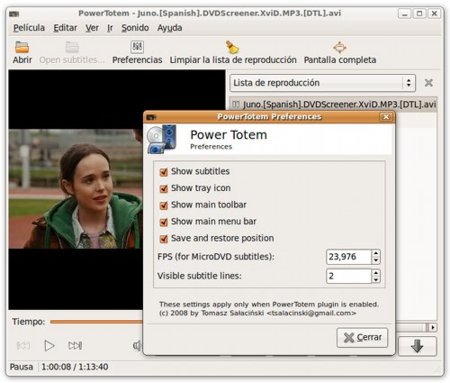Move playlist item down with arrow button
The width and height of the screenshot is (450, 383).
tap(417, 346)
